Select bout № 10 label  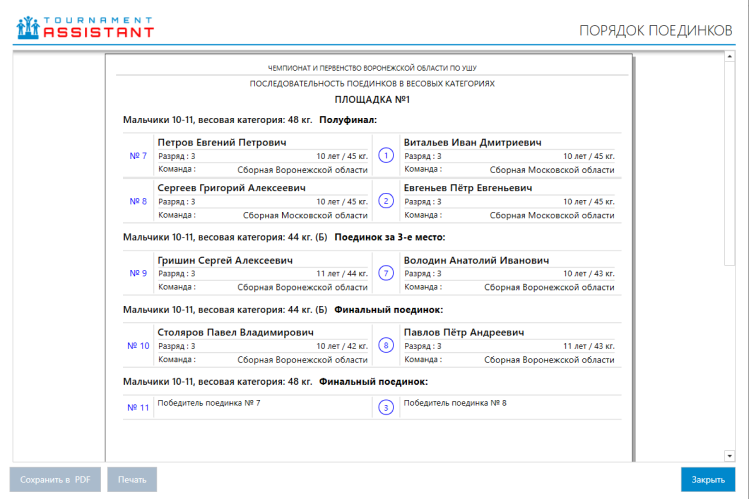(138, 346)
